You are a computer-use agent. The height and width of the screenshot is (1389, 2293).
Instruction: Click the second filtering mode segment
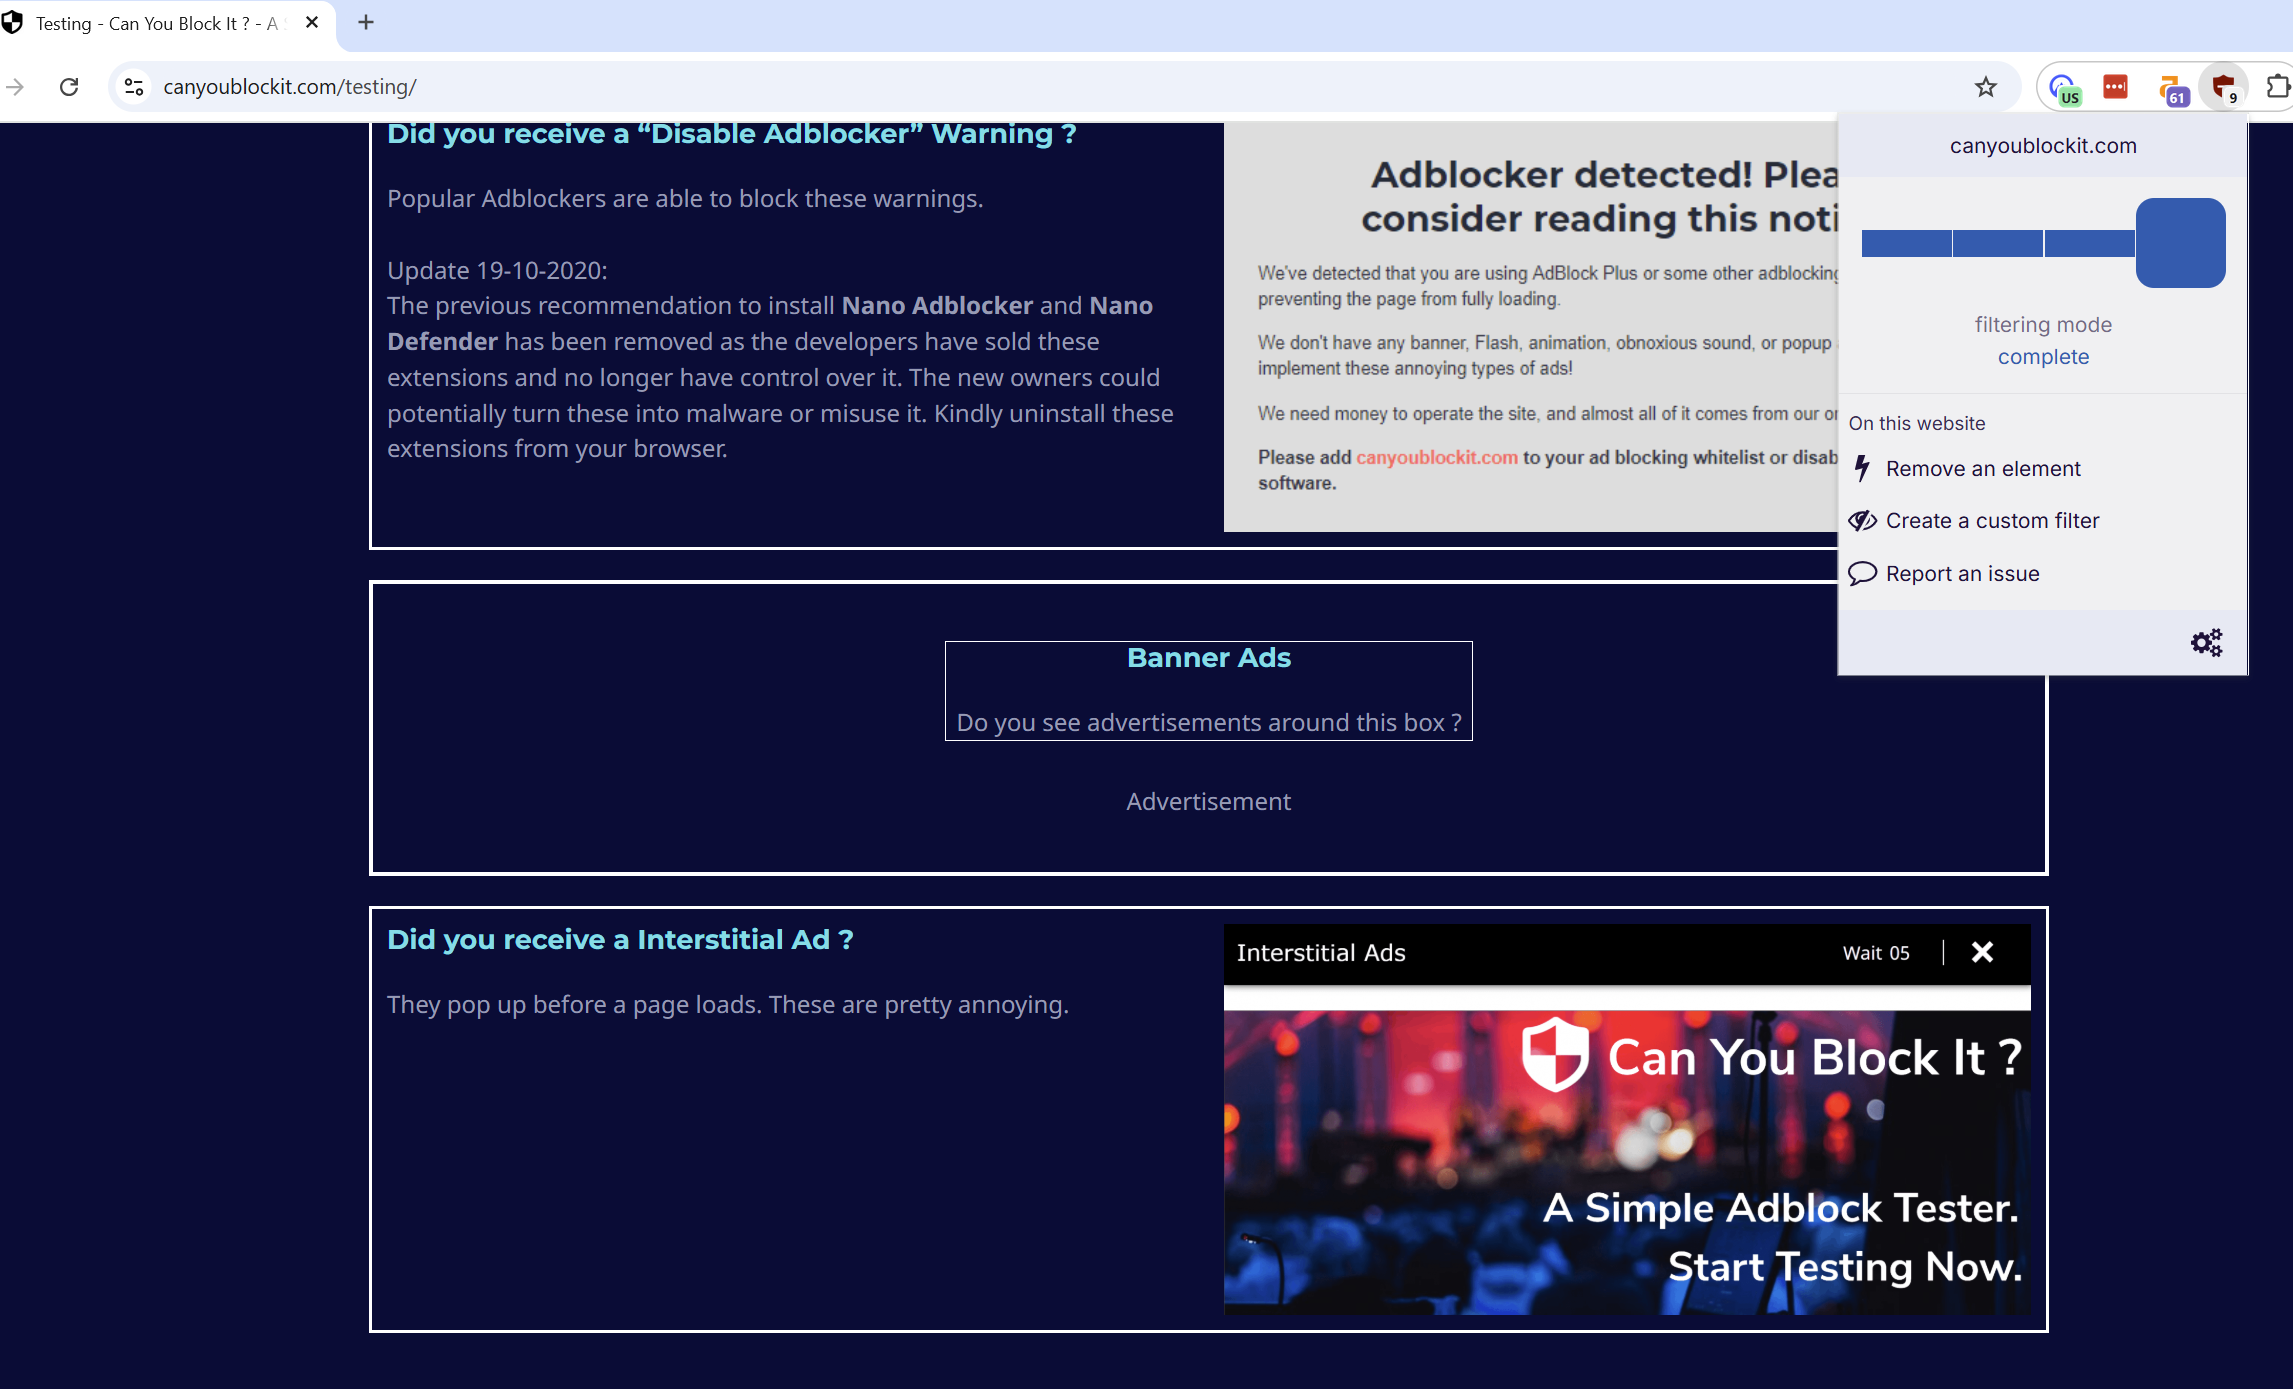pos(1997,242)
